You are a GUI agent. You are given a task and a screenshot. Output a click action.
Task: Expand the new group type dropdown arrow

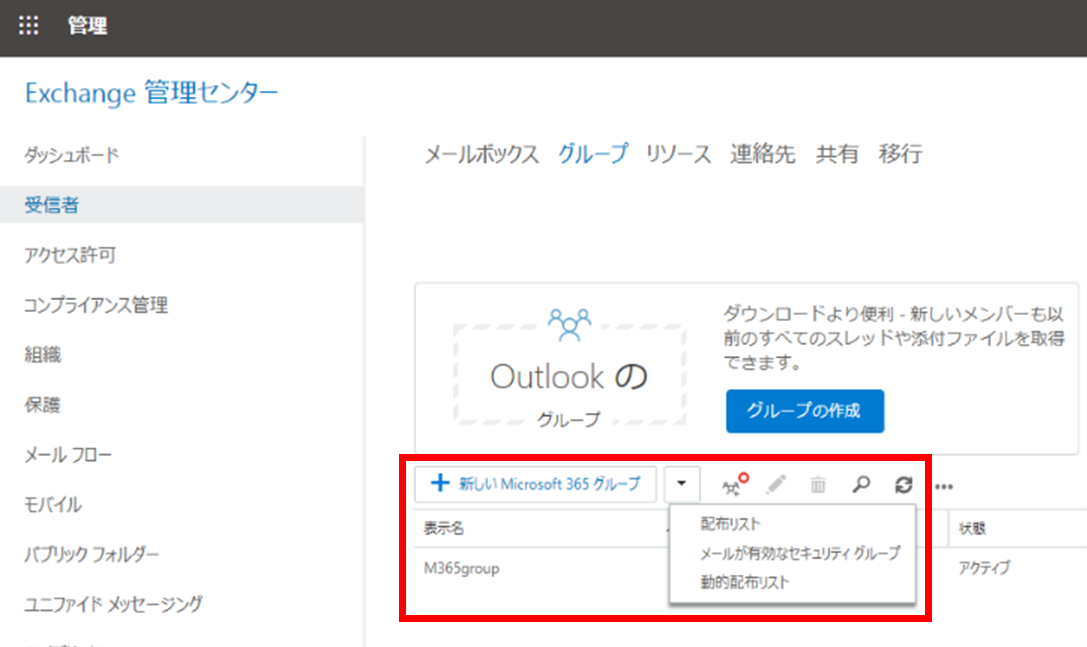pos(681,483)
